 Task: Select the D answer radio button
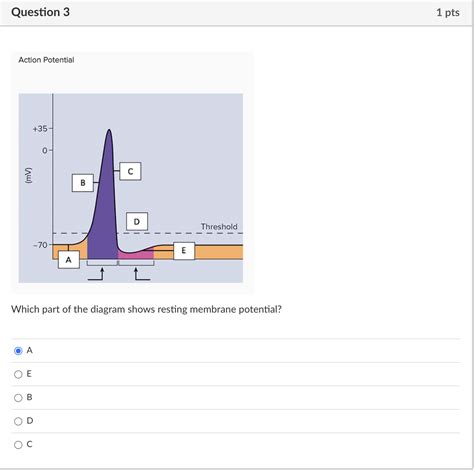[x=18, y=421]
